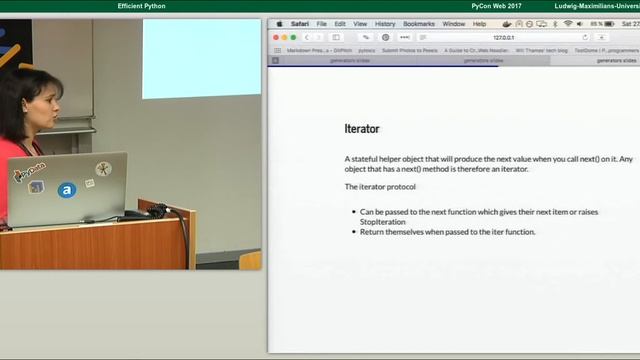Click the 'Efficient Python' title in top banner

142,6
